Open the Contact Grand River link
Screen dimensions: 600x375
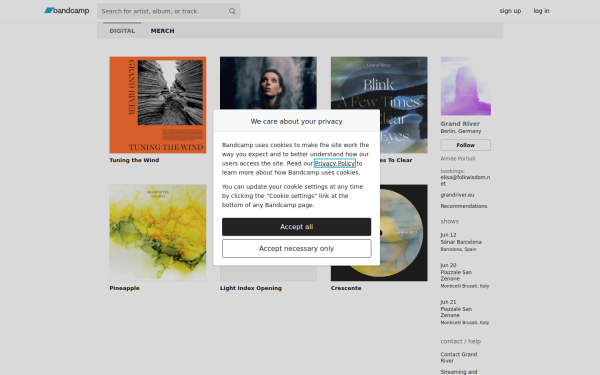click(459, 357)
